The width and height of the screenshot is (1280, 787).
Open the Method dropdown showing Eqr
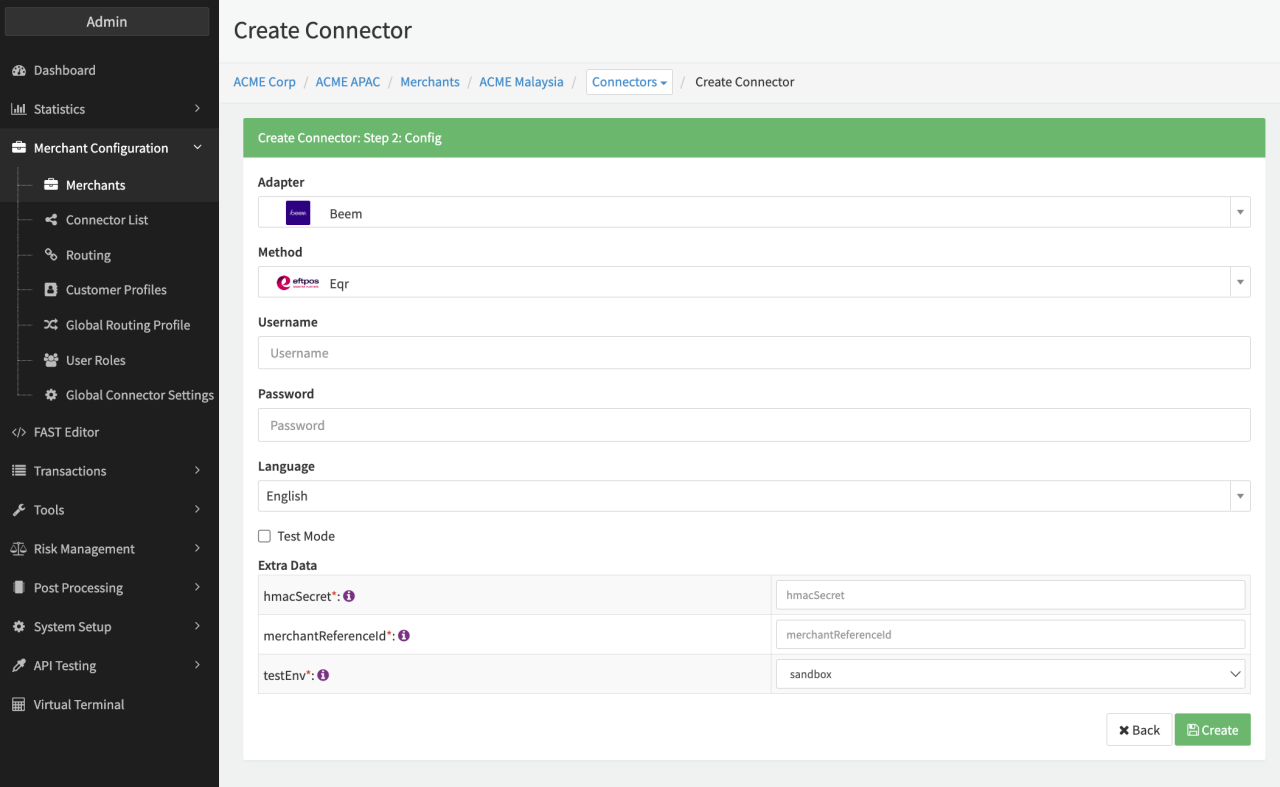[x=753, y=283]
